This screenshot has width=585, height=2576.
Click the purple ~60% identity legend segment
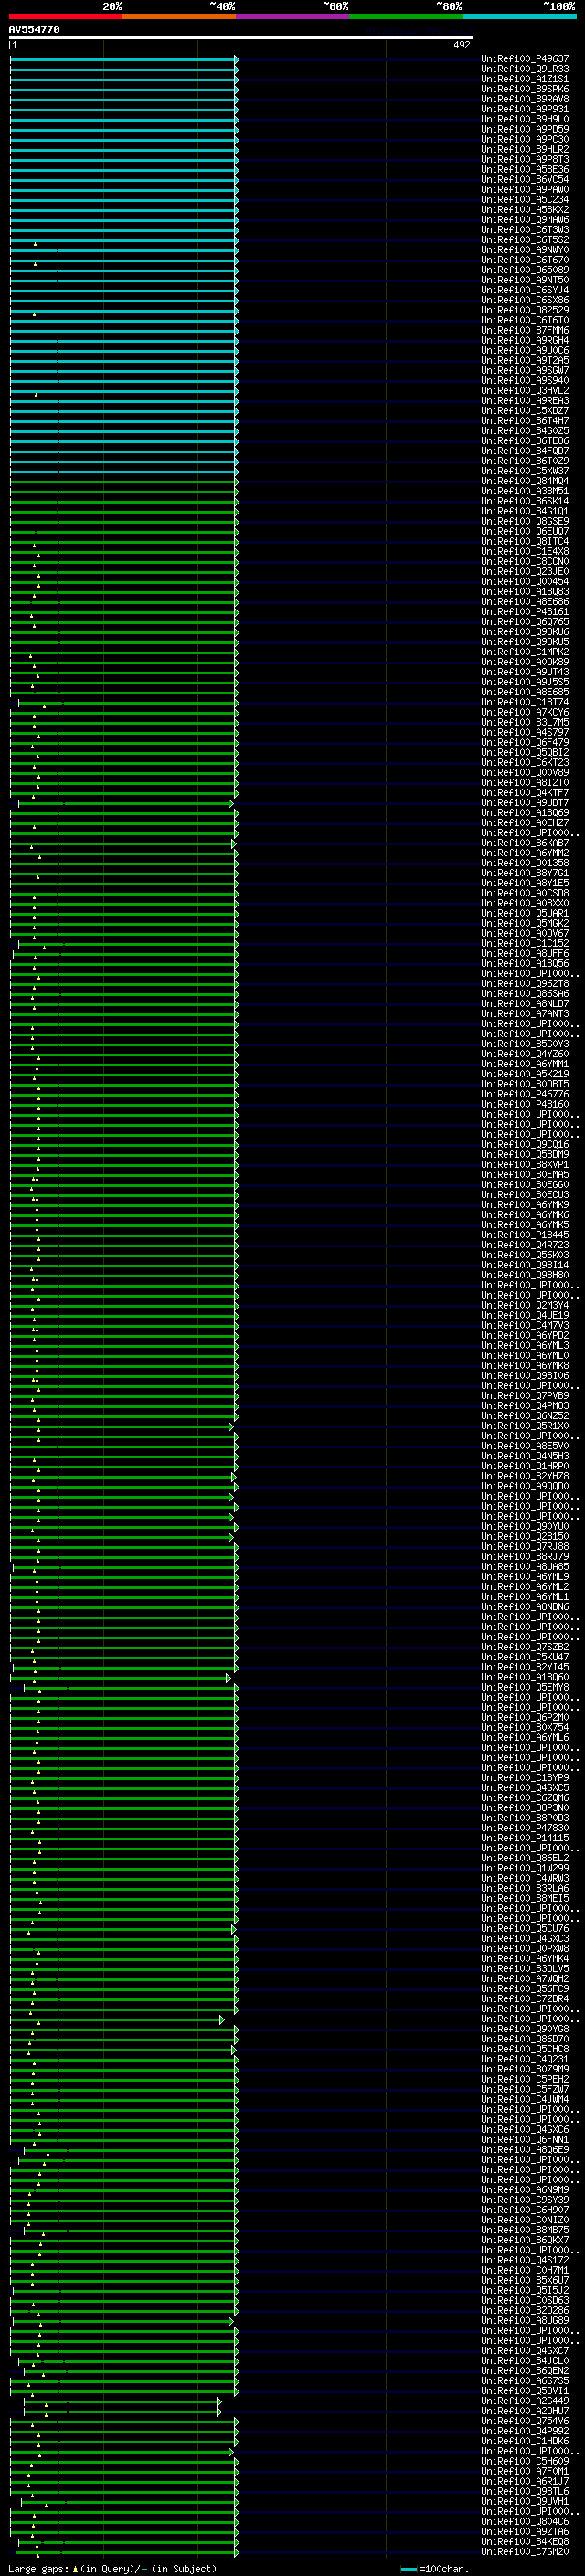pyautogui.click(x=293, y=16)
